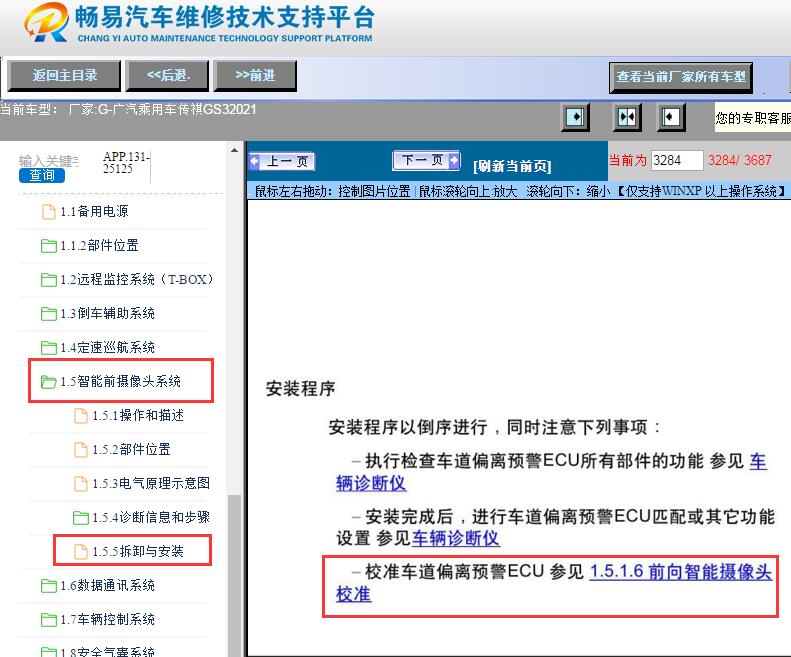Viewport: 791px width, 657px height.
Task: Click the page counter text 3284/ 3687
Action: (740, 160)
